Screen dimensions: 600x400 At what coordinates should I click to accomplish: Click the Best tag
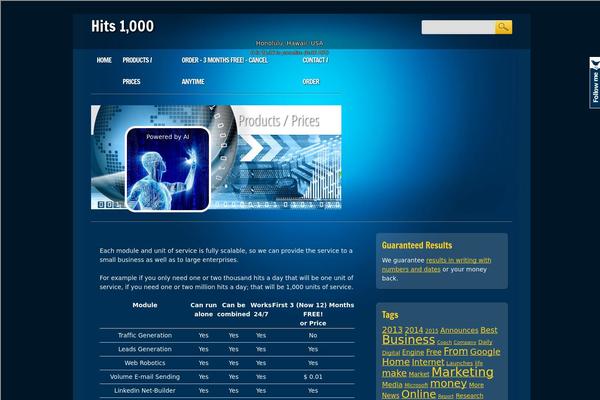[489, 330]
